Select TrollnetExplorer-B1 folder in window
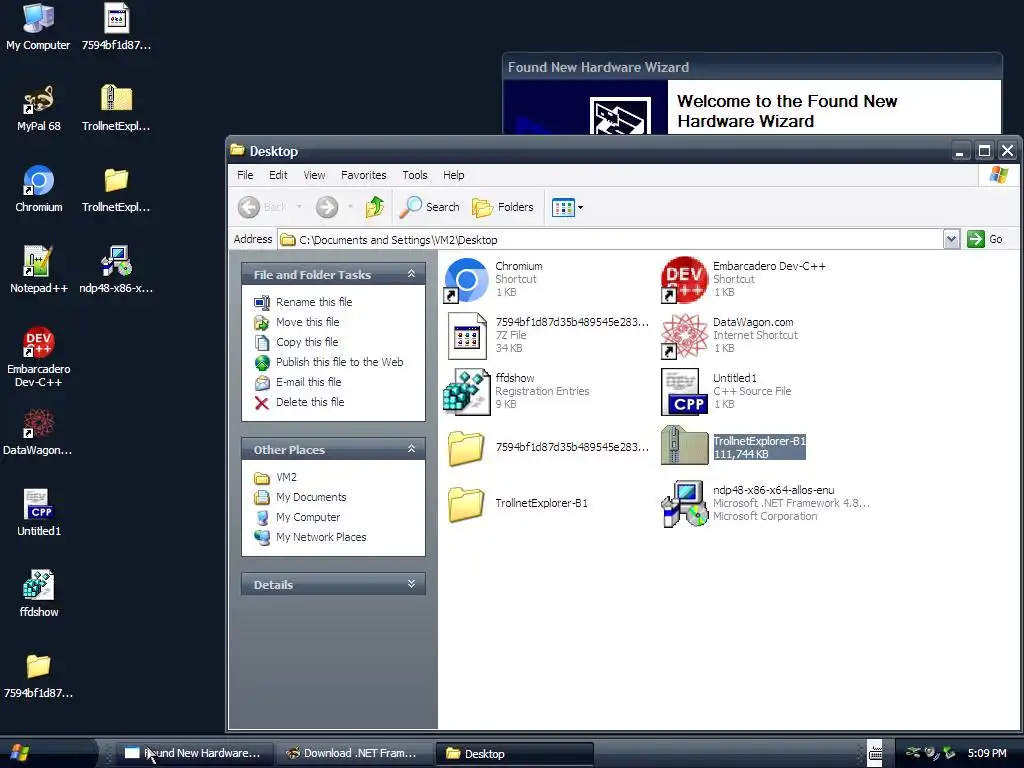The image size is (1024, 768). click(x=516, y=504)
